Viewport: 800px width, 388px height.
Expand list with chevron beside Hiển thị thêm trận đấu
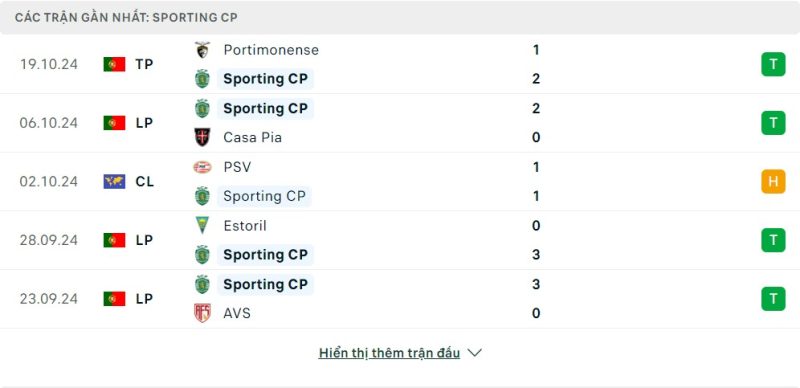point(474,353)
